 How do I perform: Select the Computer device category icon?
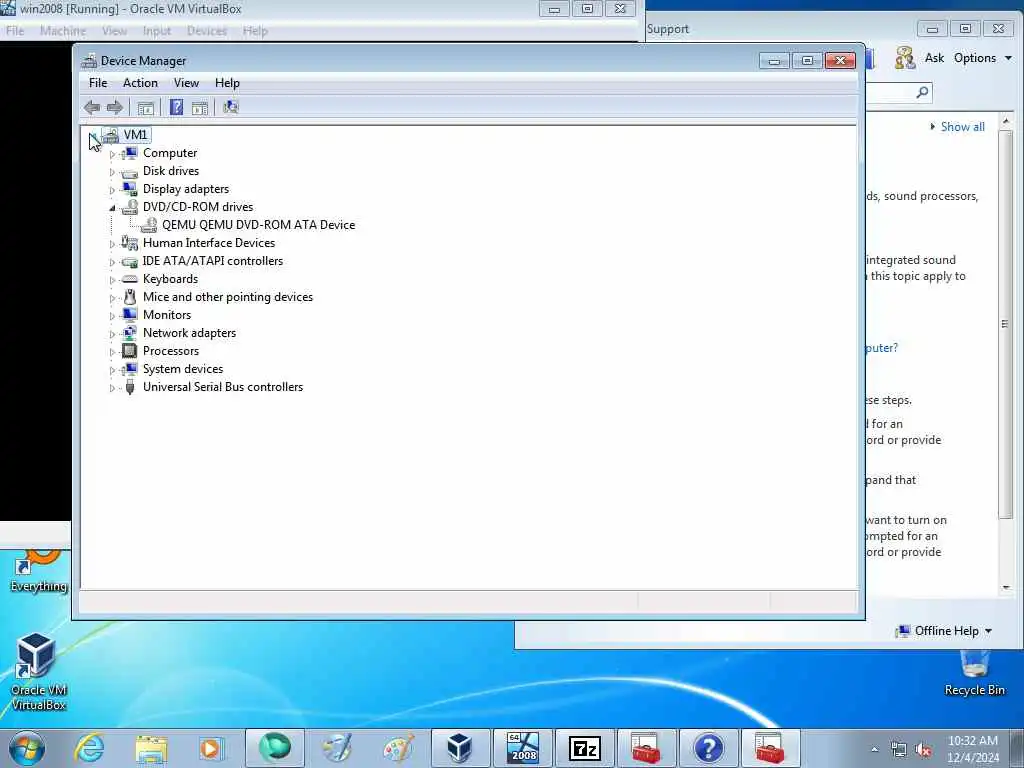(130, 153)
